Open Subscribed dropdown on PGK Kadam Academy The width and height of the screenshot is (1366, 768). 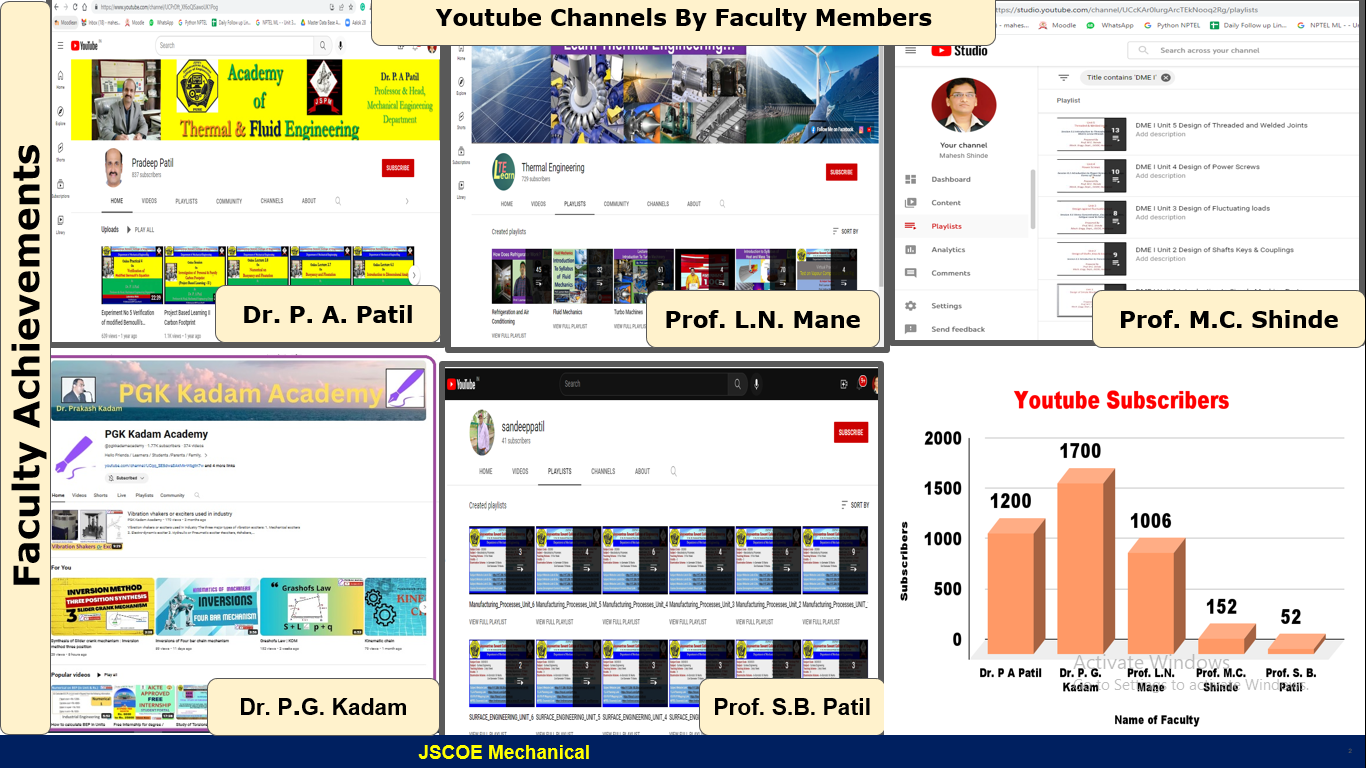[x=127, y=478]
